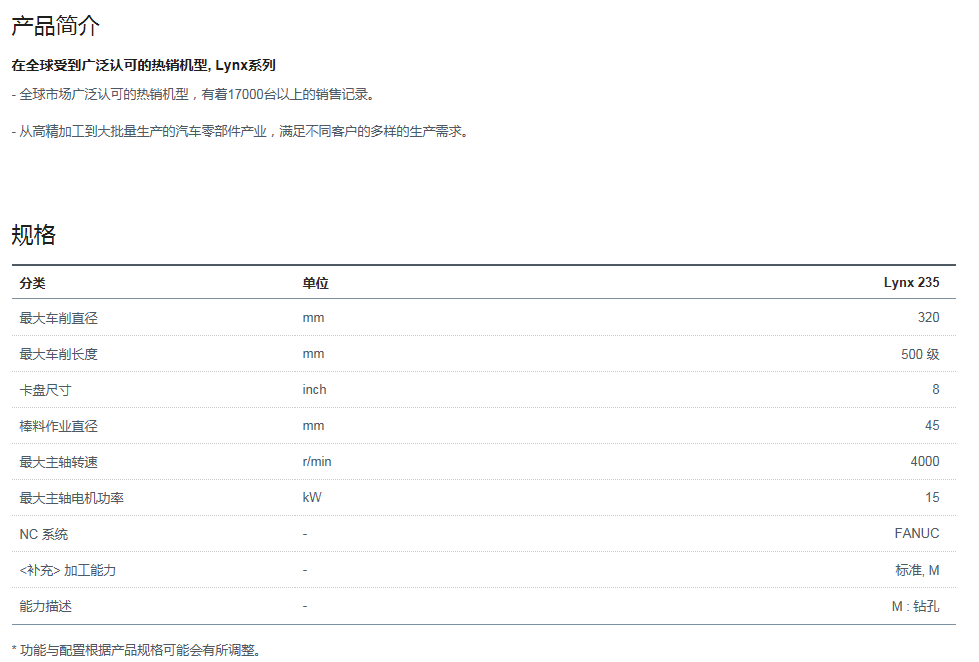Screen dimensions: 979x662
Task: Click the line mentioning 17000台 sales record
Action: point(193,94)
